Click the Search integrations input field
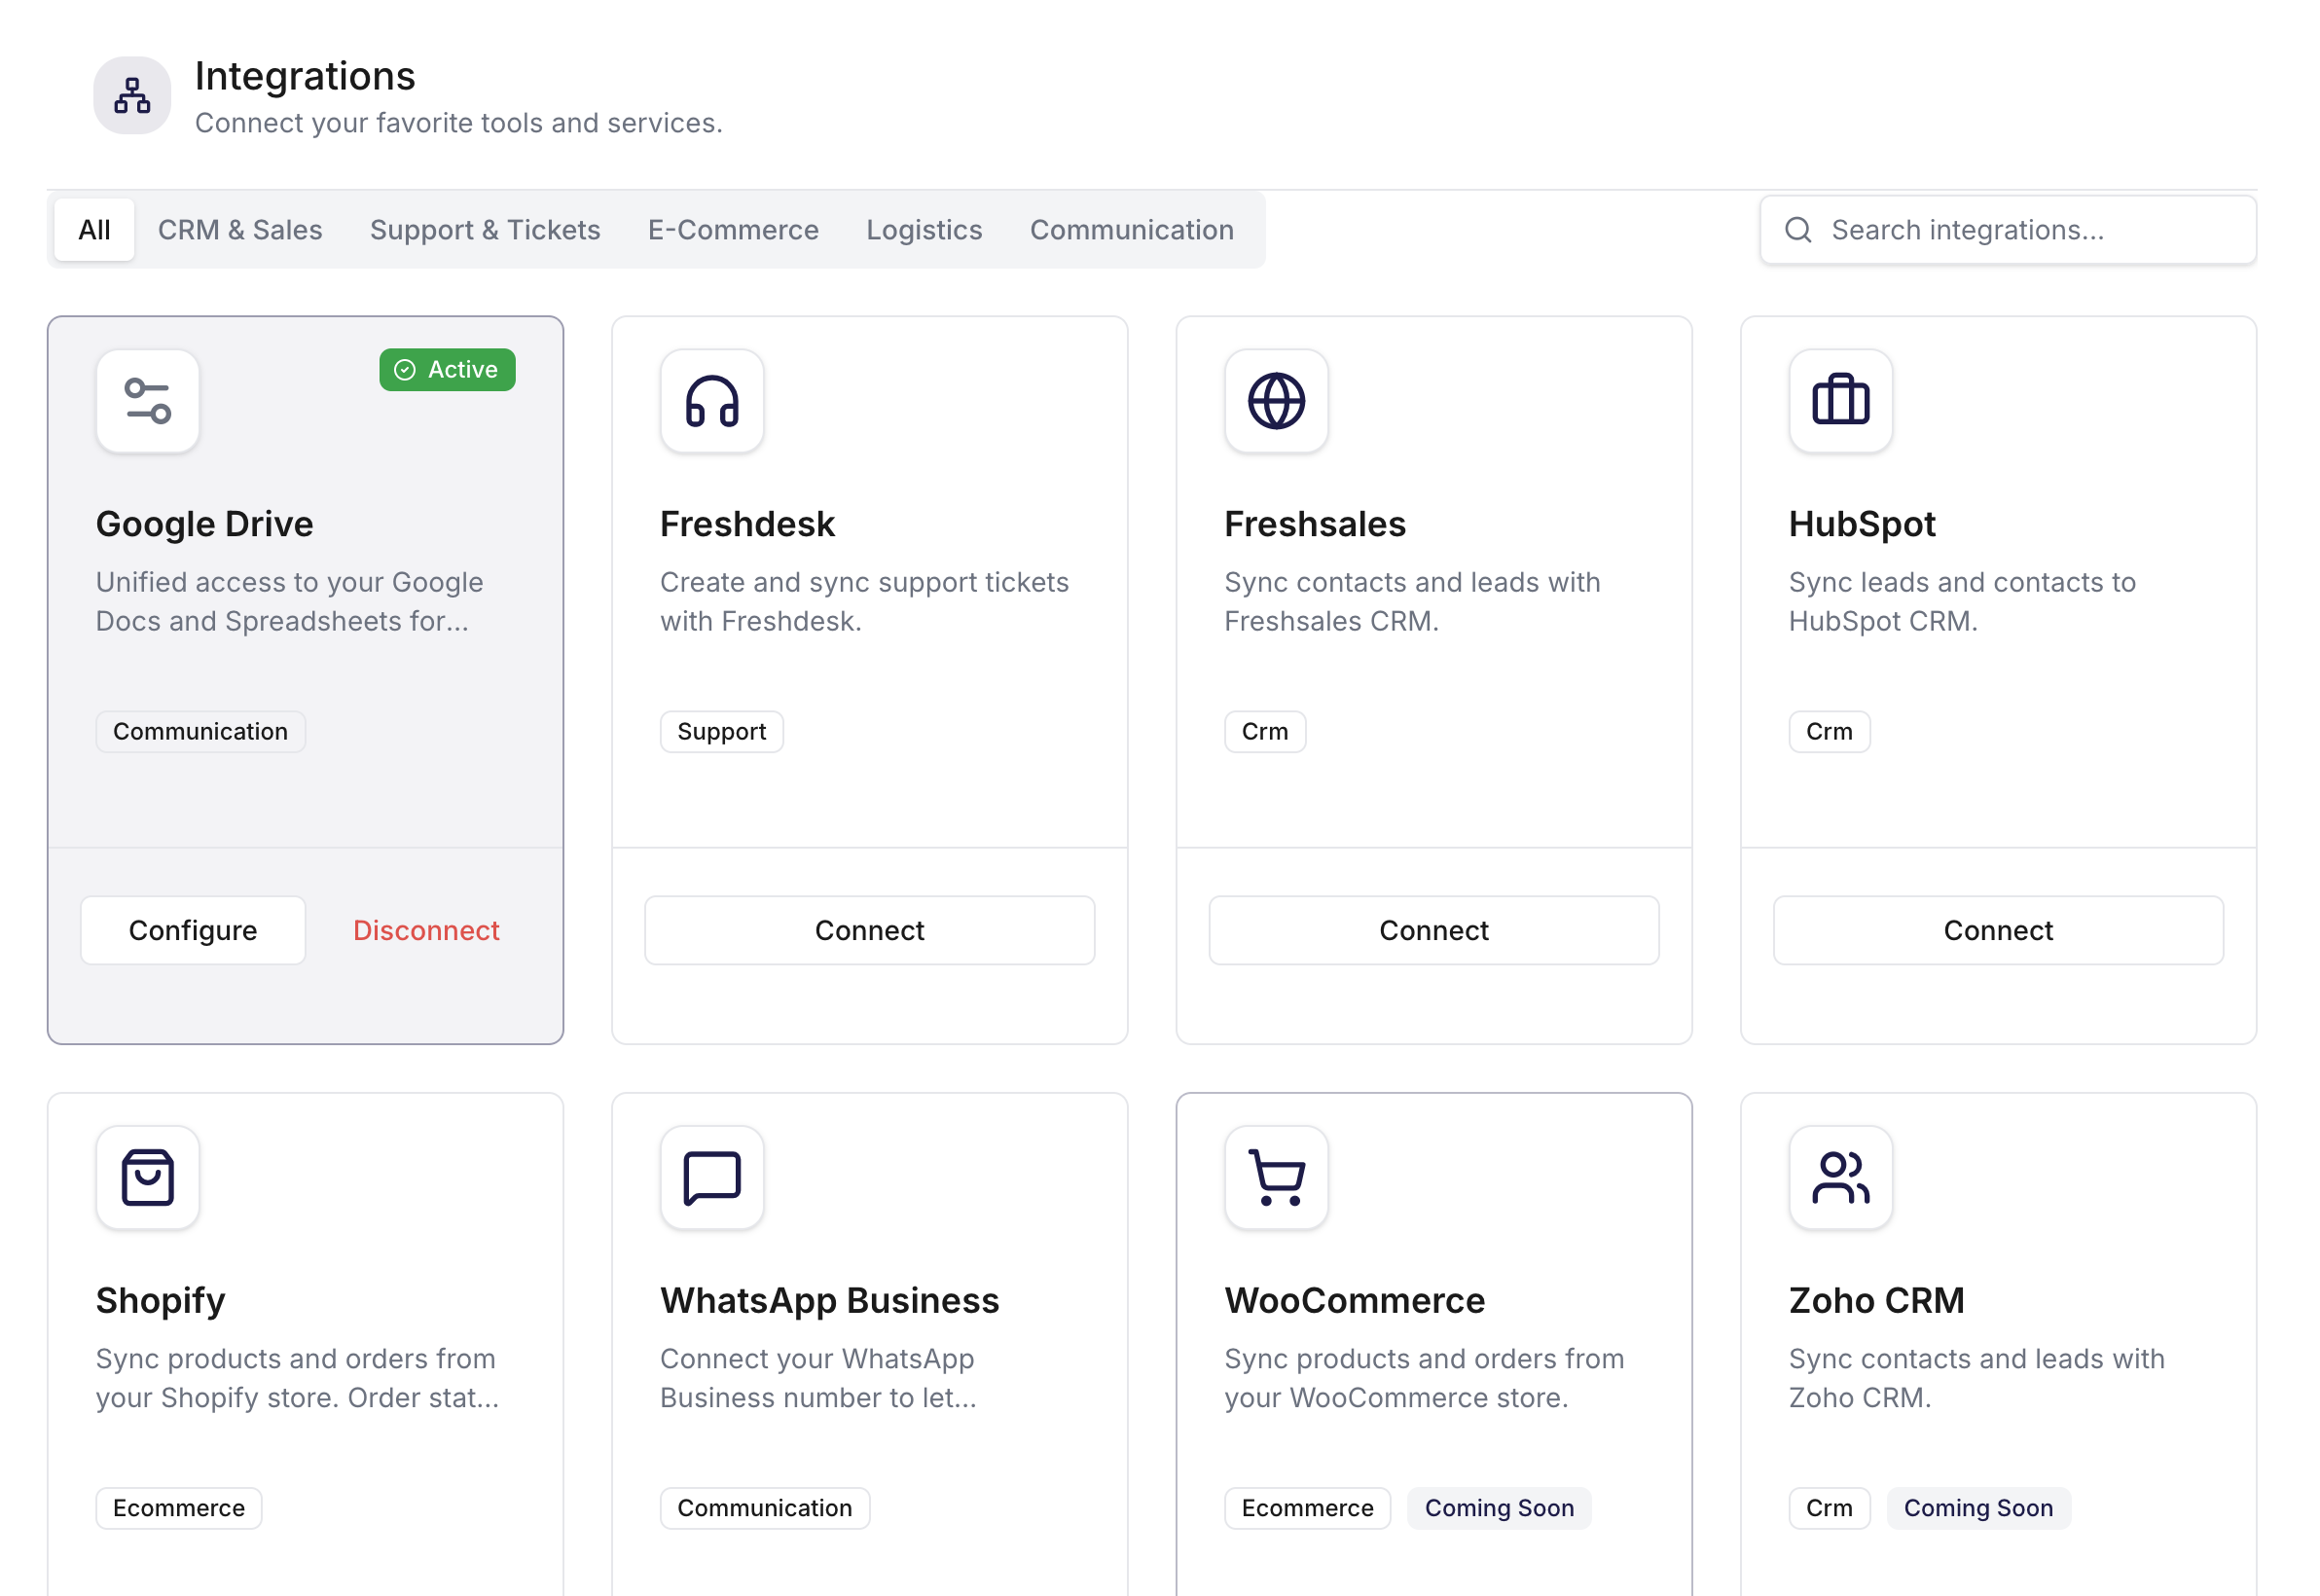Image resolution: width=2320 pixels, height=1596 pixels. pos(2007,230)
